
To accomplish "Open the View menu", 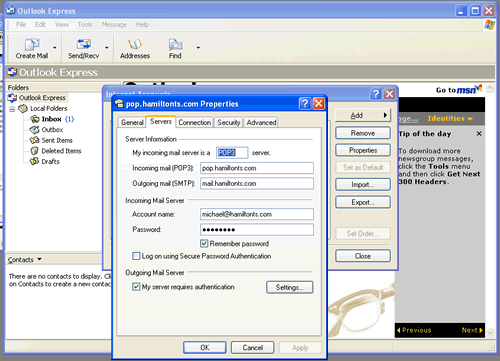I will coord(62,25).
